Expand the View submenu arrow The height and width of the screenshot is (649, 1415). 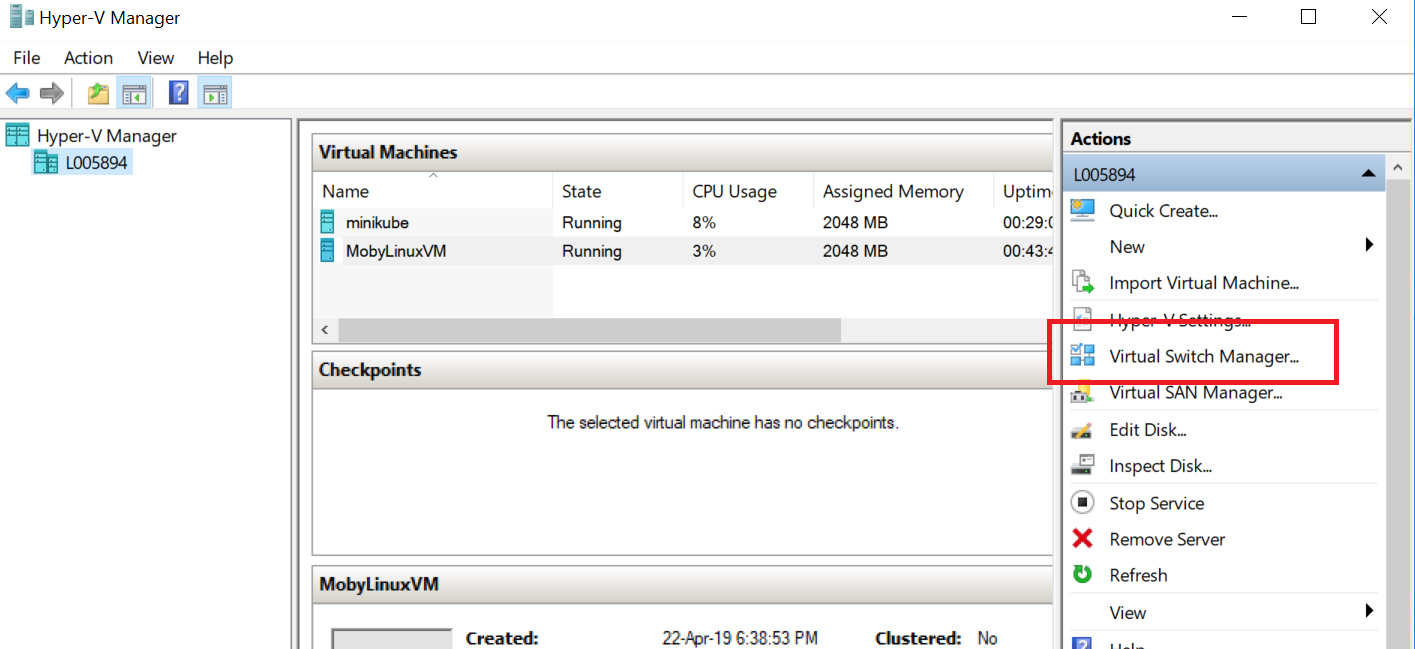tap(1369, 611)
